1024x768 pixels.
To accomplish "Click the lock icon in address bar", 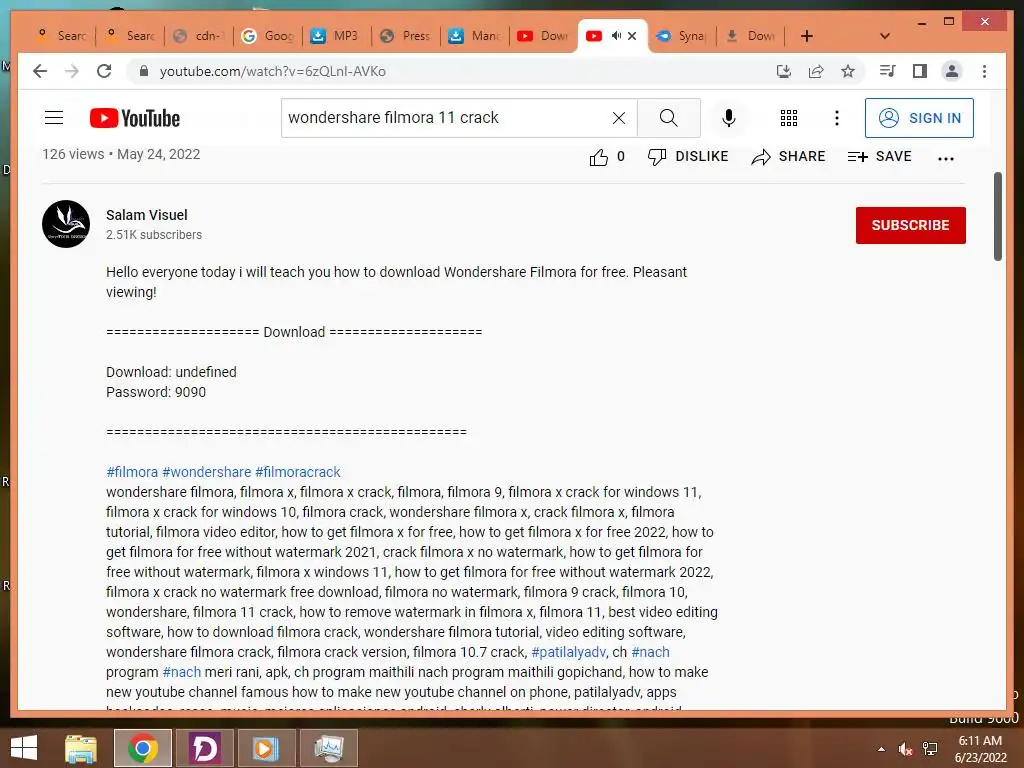I will (144, 71).
